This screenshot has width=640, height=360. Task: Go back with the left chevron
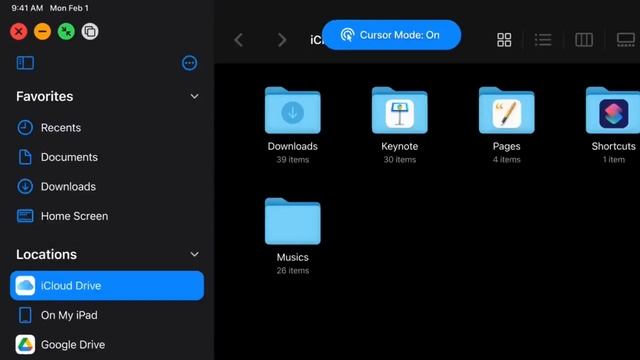pos(239,40)
